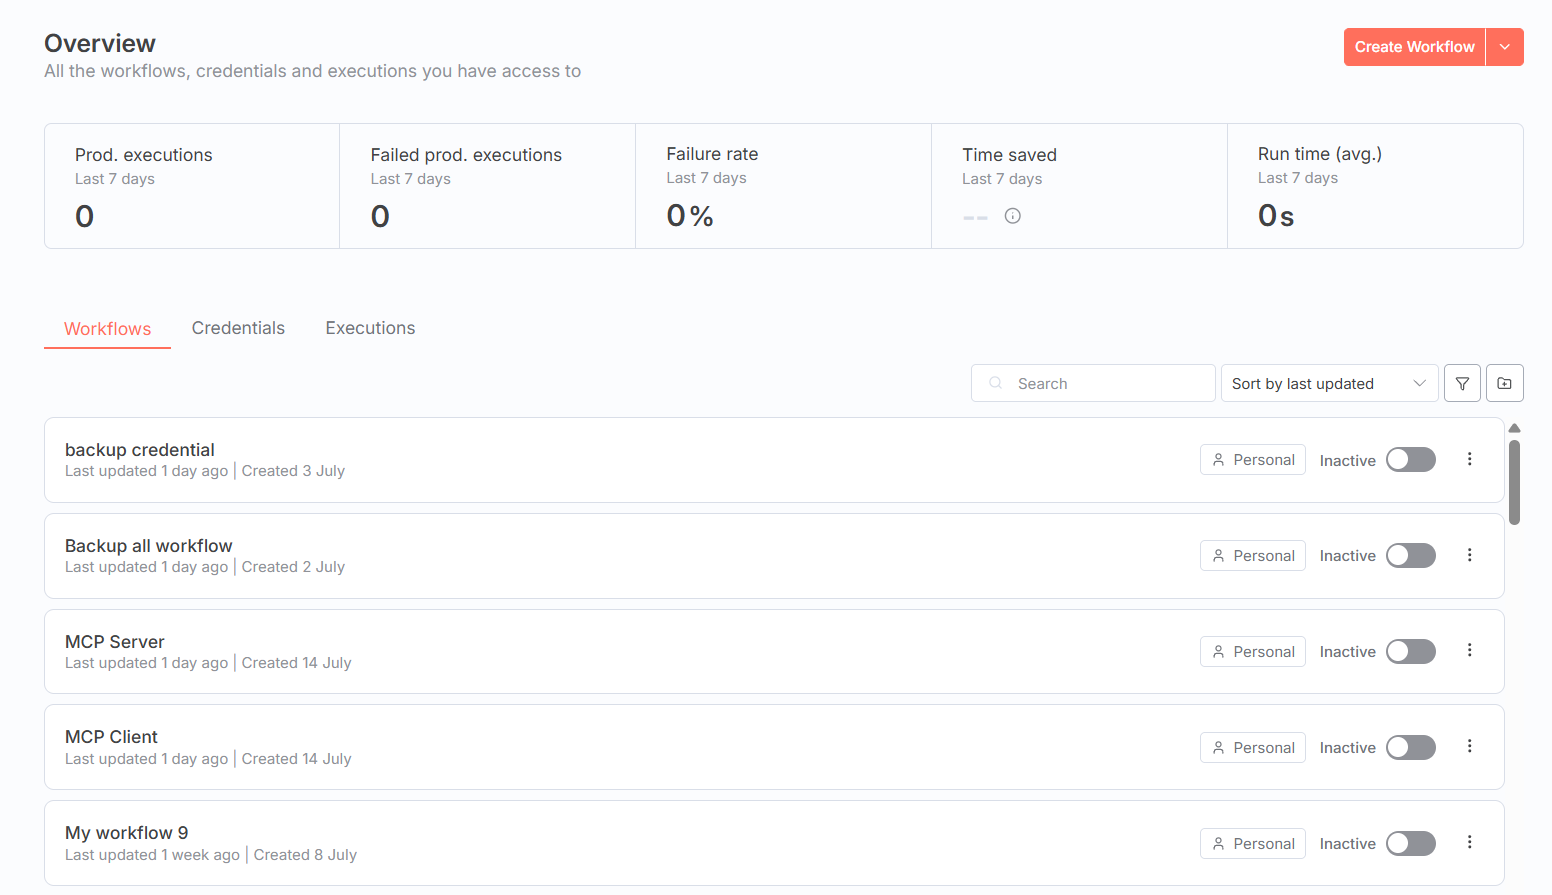Image resolution: width=1552 pixels, height=895 pixels.
Task: Click the Create Workflow button
Action: click(1414, 47)
